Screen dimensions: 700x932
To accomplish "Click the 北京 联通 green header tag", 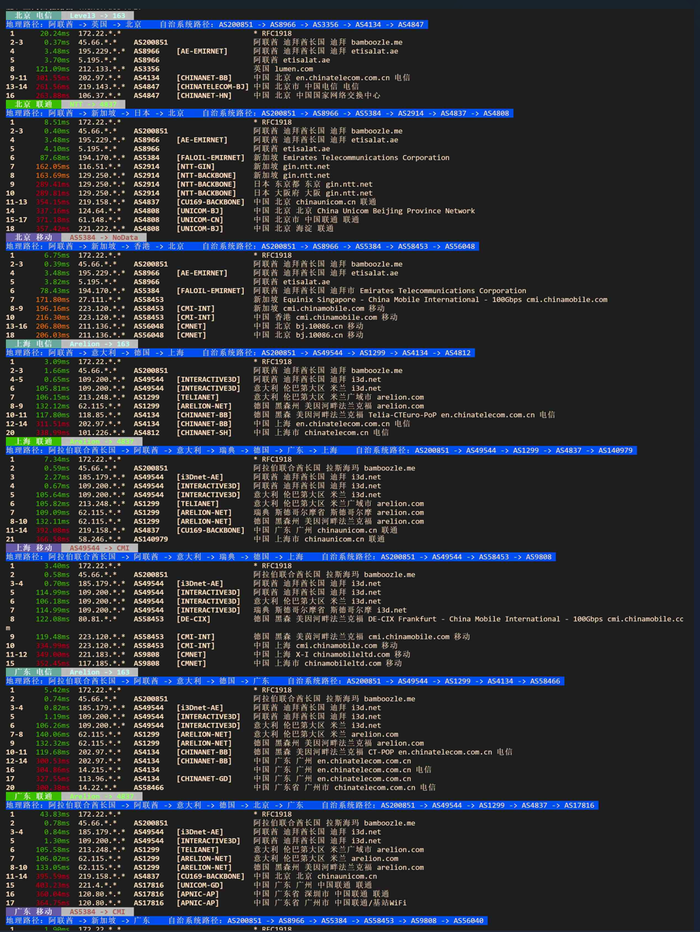I will click(x=33, y=104).
